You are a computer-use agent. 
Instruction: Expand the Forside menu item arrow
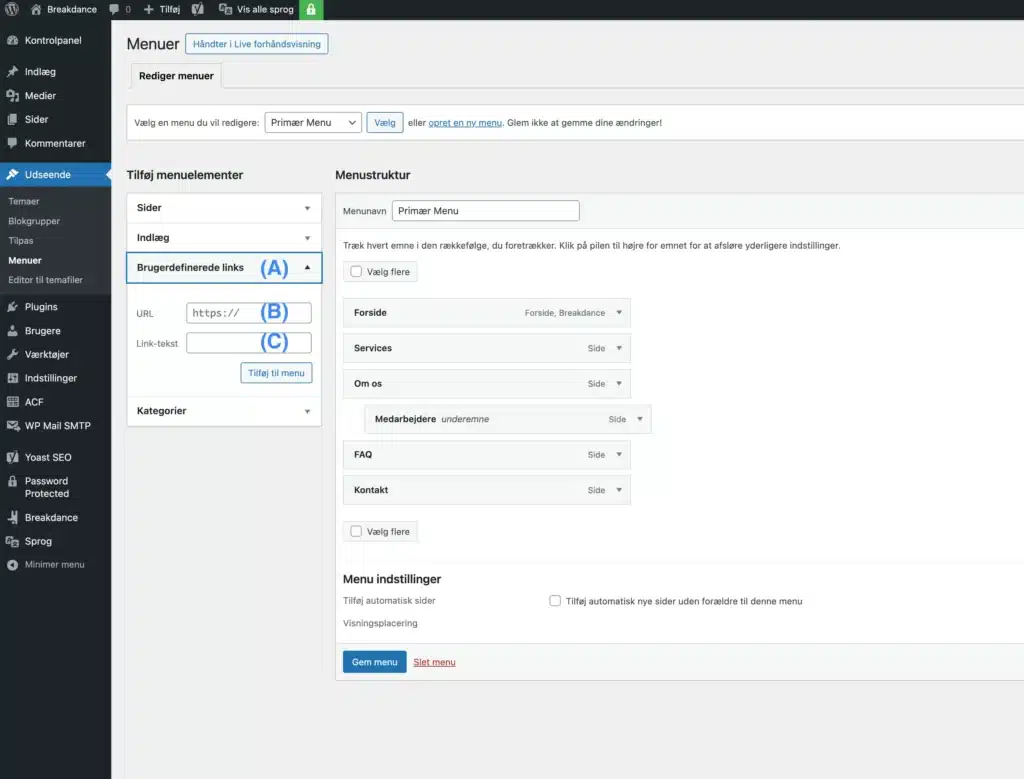click(x=619, y=313)
